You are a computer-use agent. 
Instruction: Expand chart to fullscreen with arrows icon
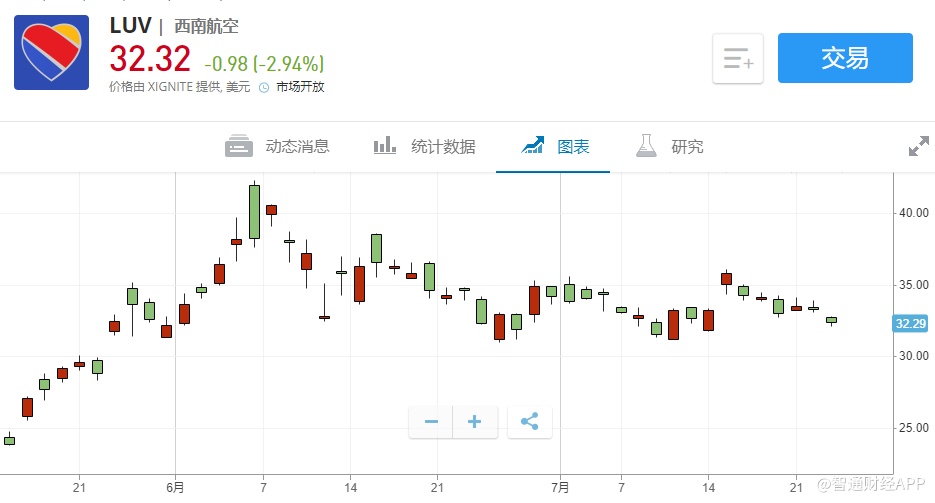pyautogui.click(x=918, y=147)
